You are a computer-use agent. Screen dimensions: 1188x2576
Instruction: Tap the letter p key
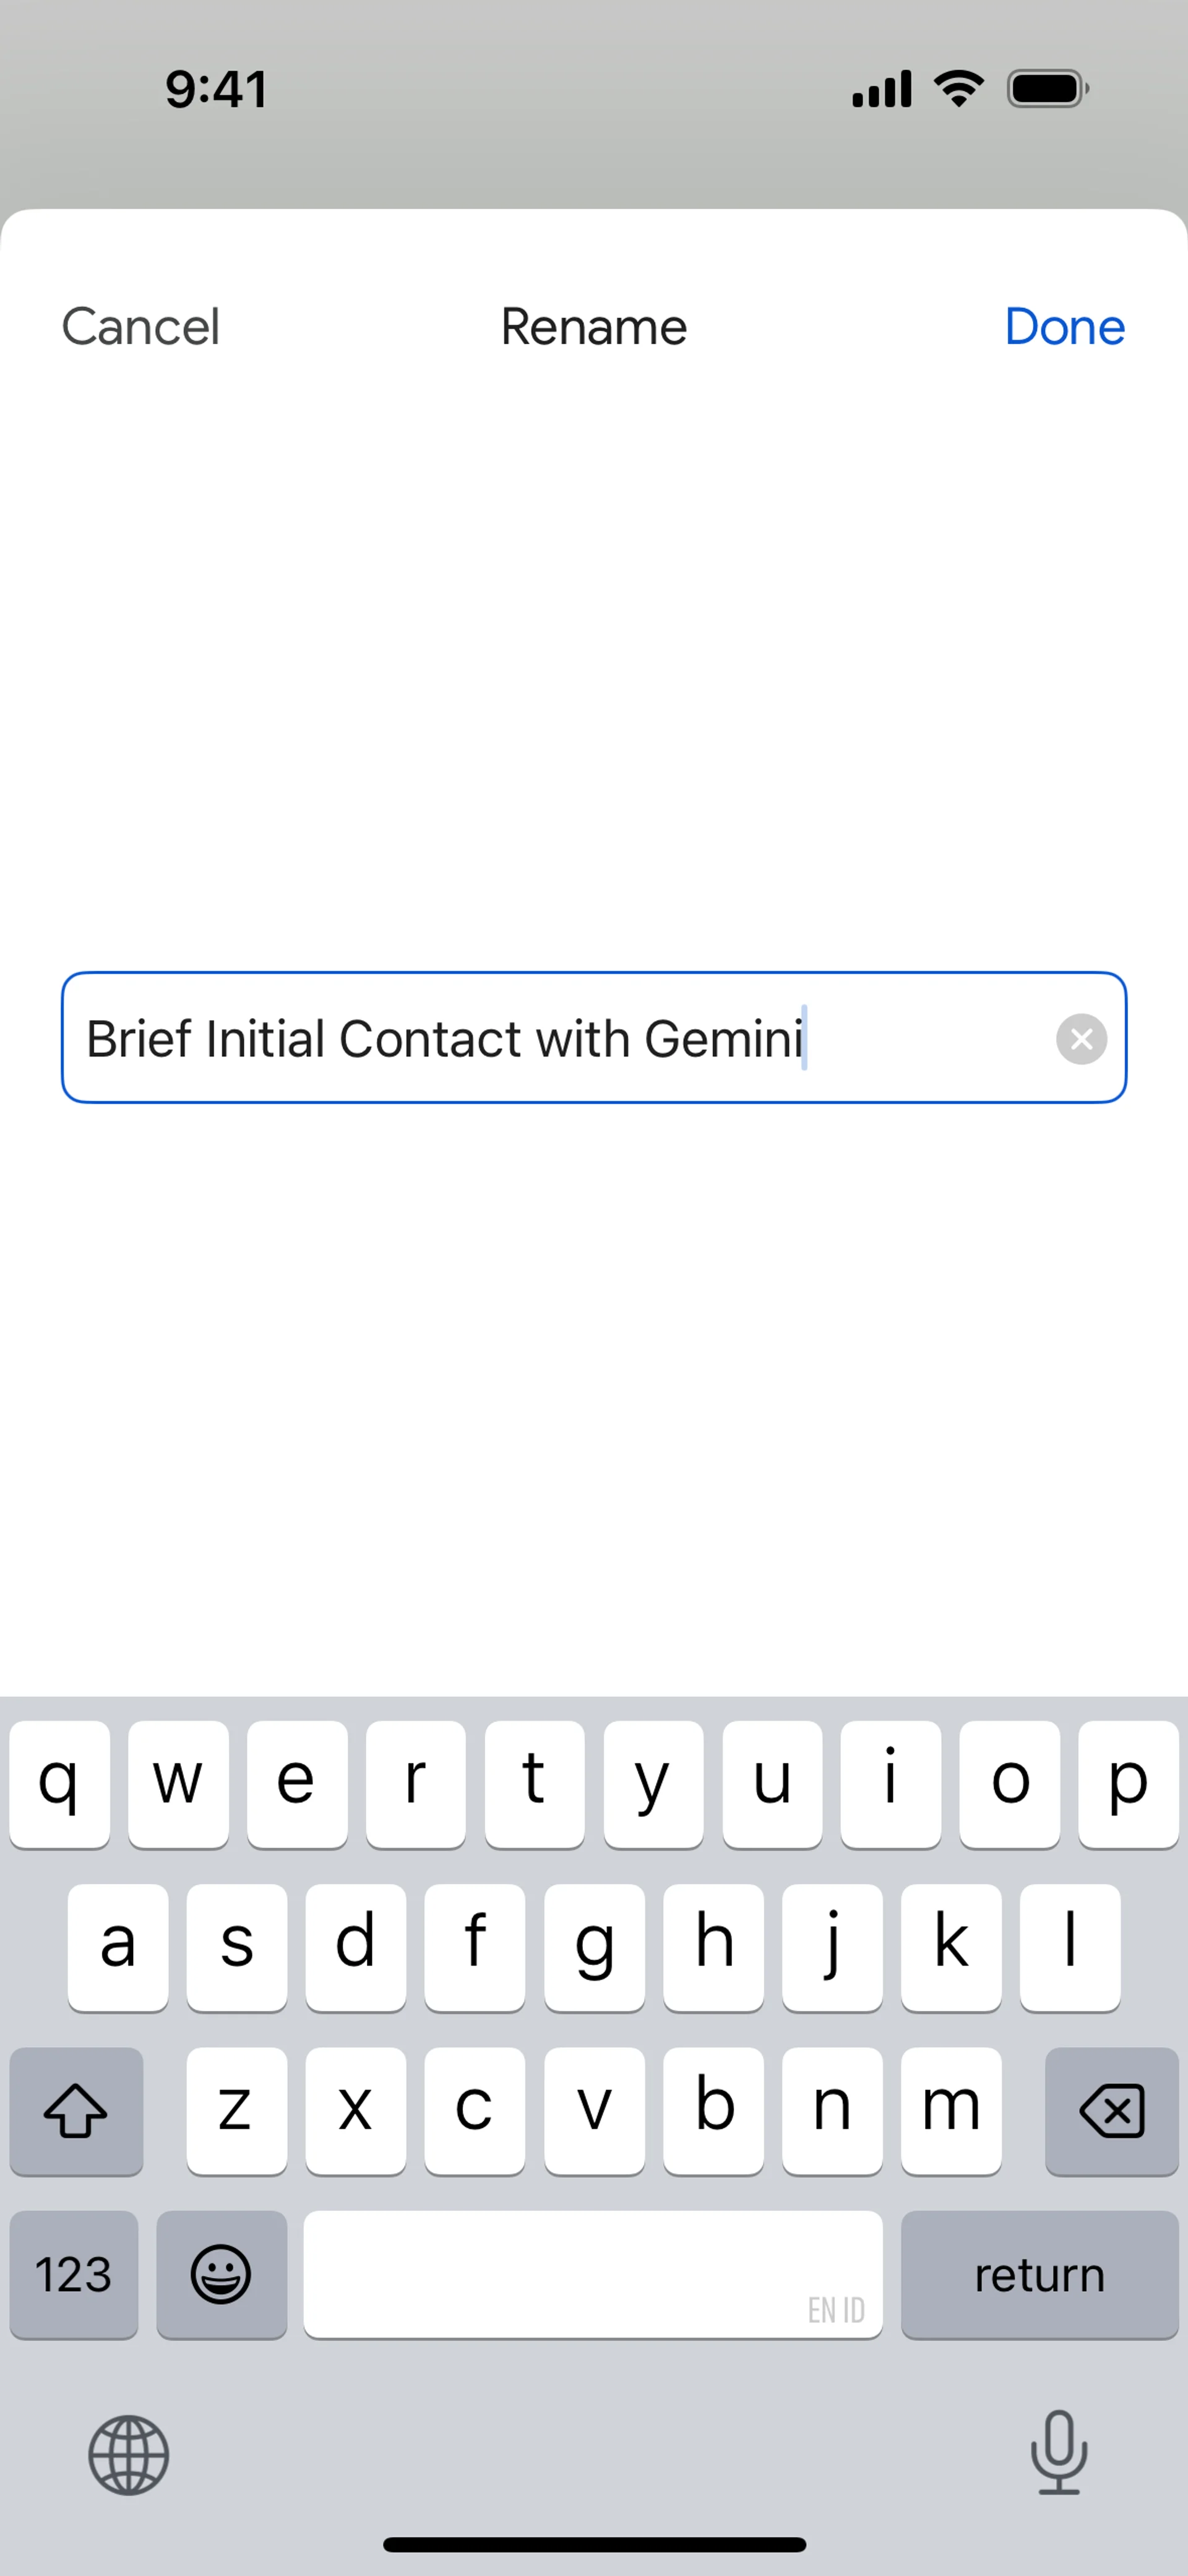tap(1128, 1783)
